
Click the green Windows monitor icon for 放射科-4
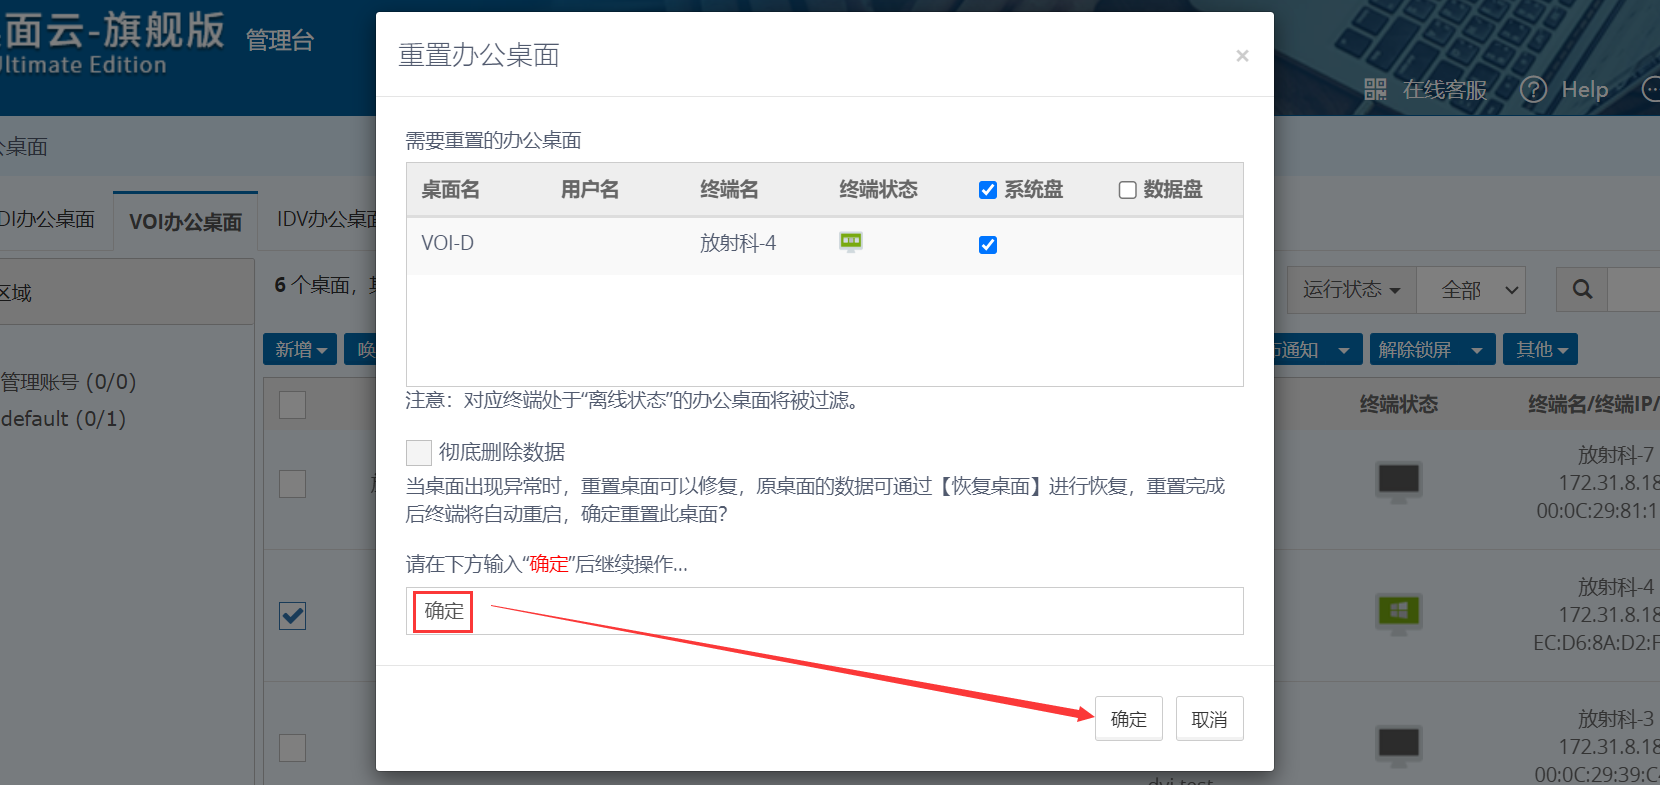1398,612
